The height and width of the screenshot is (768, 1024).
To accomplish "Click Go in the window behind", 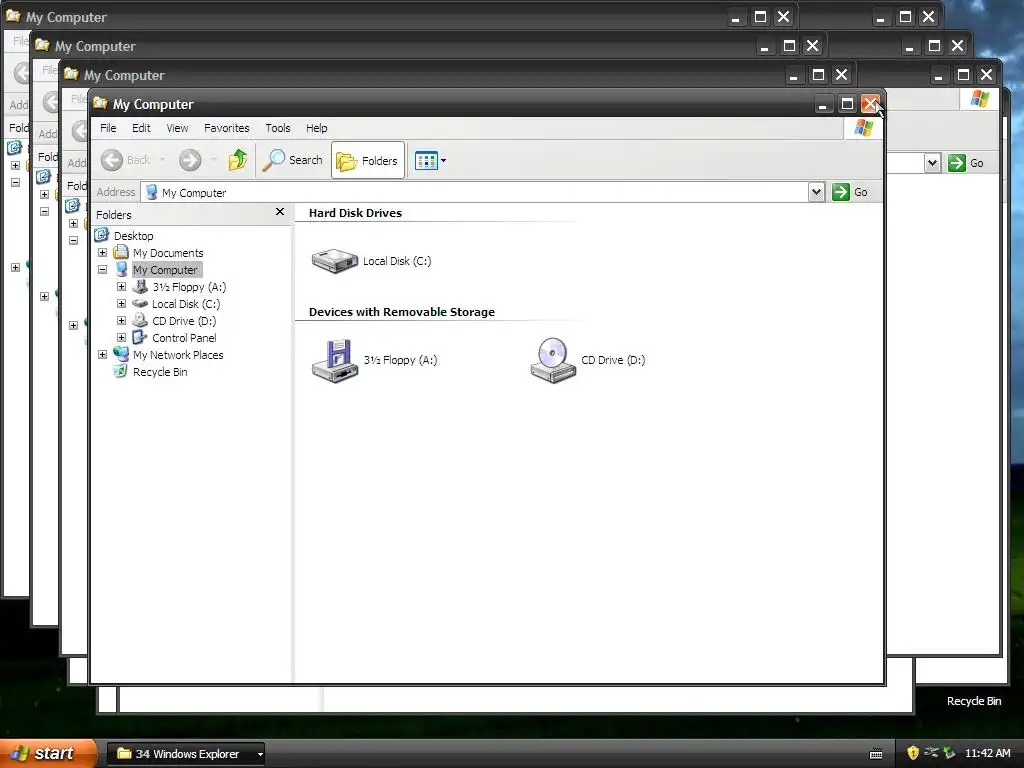I will 967,163.
